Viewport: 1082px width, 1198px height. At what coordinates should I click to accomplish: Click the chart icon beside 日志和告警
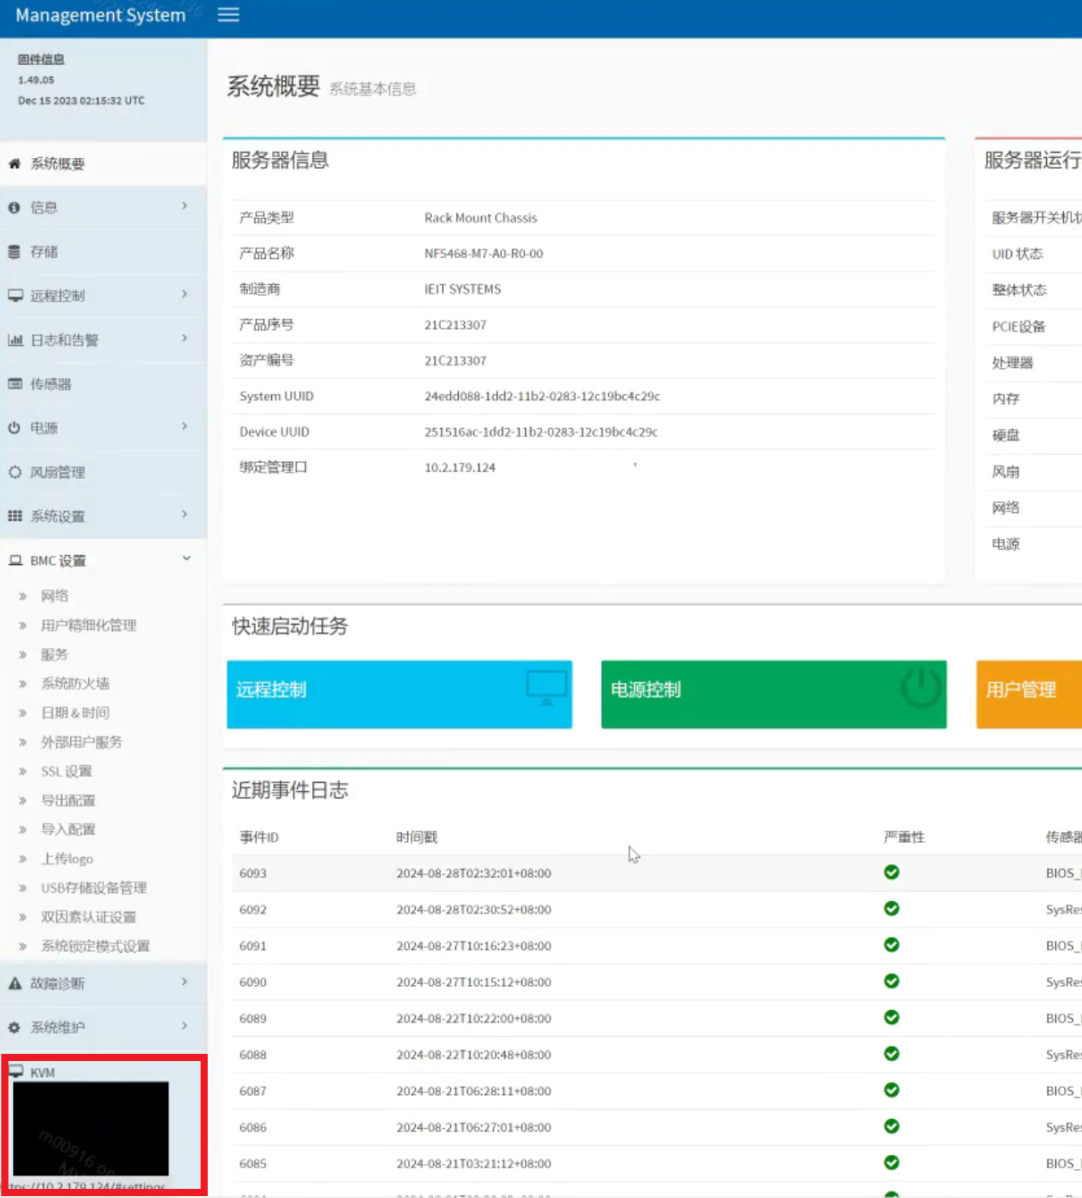coord(15,340)
